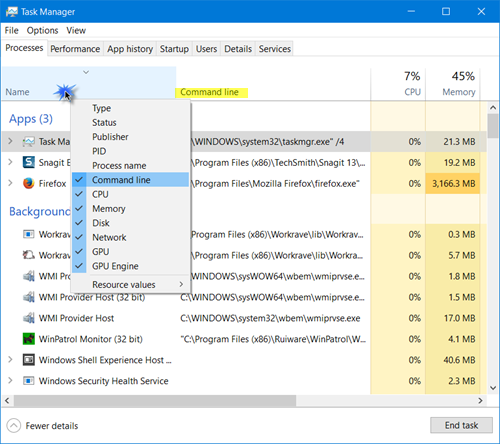Viewport: 500px width, 444px height.
Task: Click the Windows Security Health Service icon
Action: 29,381
